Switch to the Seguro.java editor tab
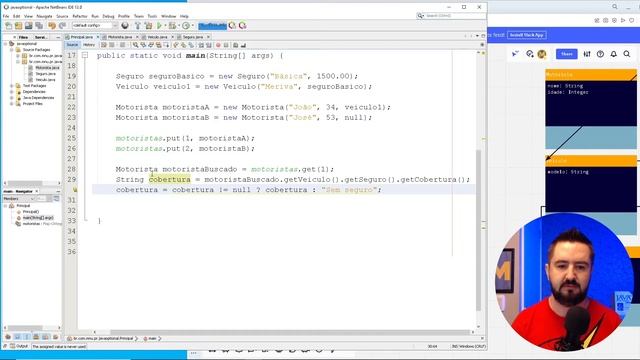The image size is (640, 360). tap(193, 37)
